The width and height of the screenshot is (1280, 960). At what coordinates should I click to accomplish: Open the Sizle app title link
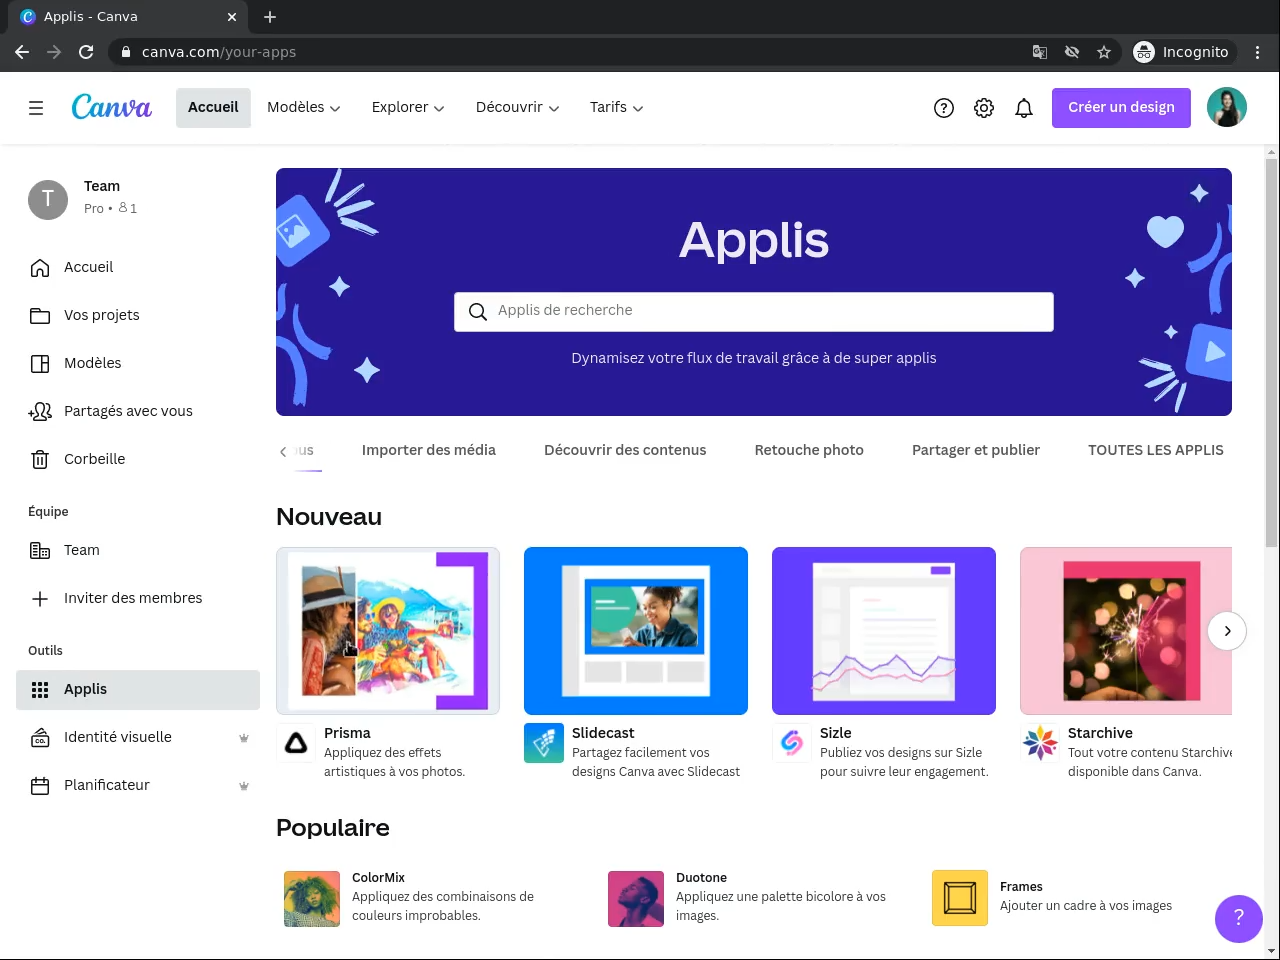[x=836, y=733]
